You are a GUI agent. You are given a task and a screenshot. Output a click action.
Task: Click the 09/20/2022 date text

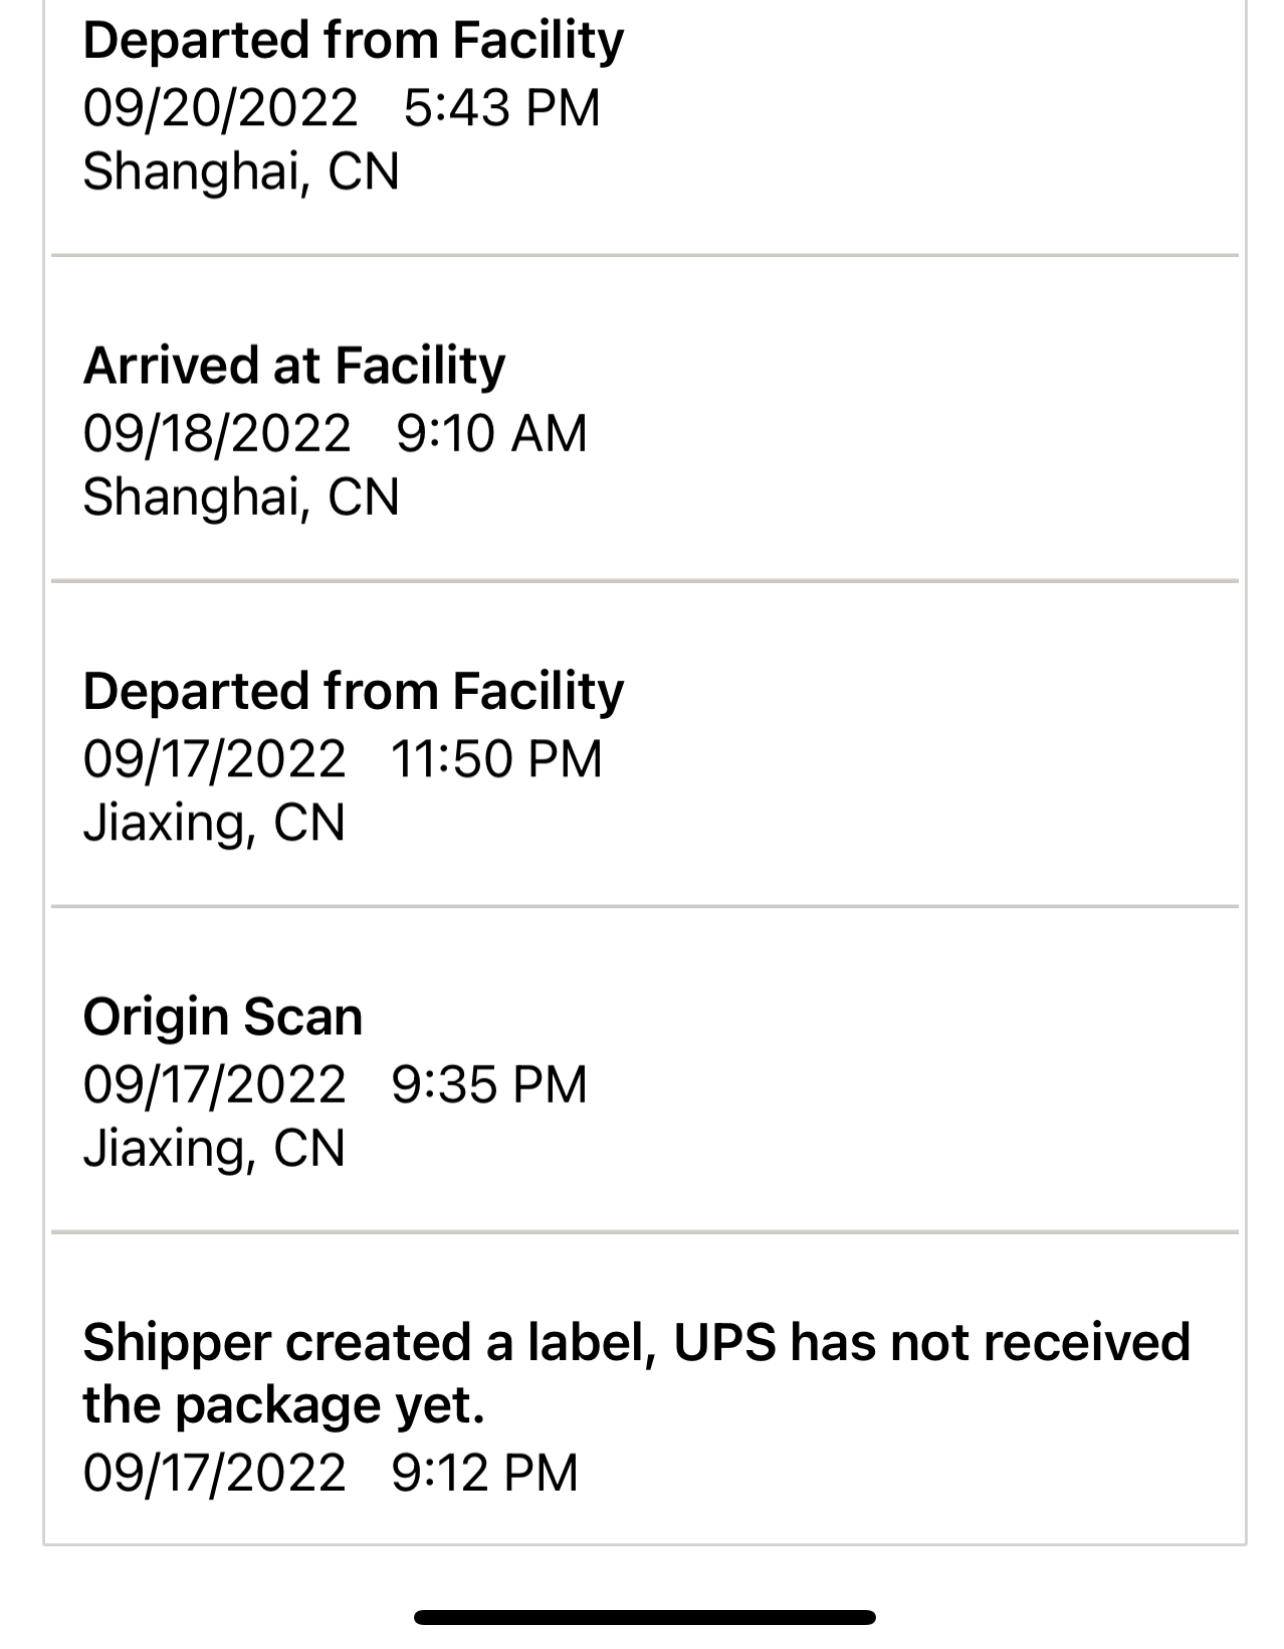pos(220,108)
